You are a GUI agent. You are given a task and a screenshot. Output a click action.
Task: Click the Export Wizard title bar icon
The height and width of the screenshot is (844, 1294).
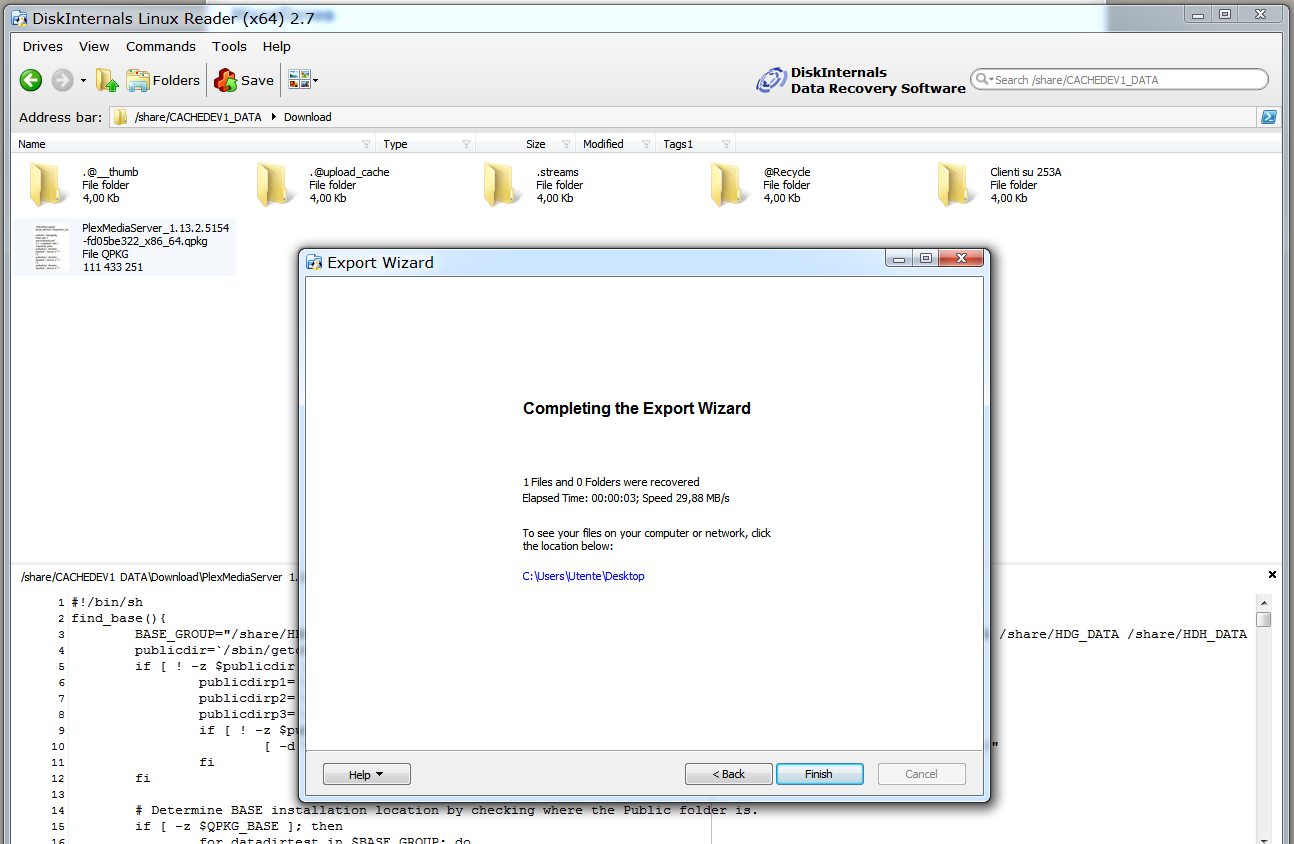pyautogui.click(x=314, y=263)
